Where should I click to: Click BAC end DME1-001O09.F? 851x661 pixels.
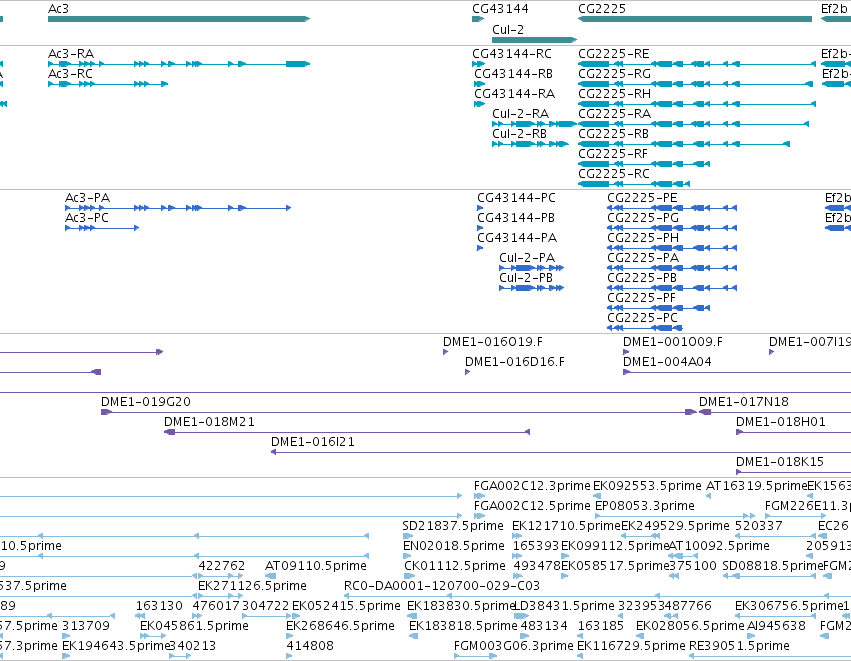672,342
